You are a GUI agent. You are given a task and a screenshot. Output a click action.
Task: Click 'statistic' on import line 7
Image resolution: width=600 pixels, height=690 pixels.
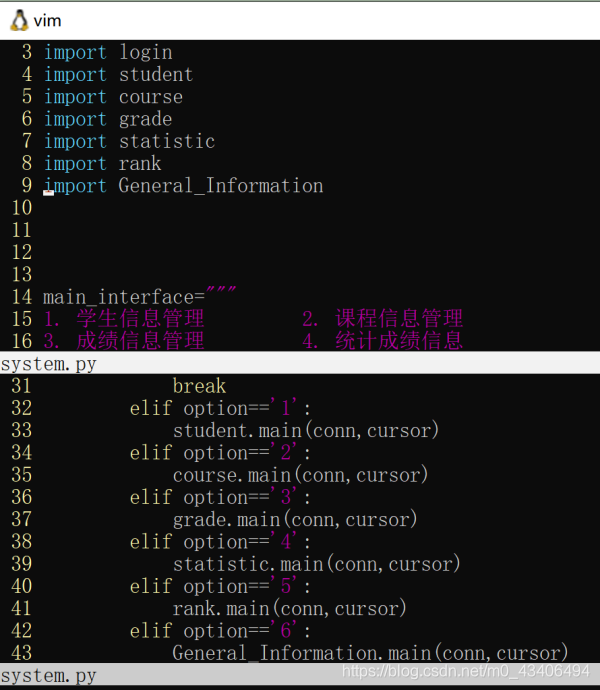coord(167,141)
